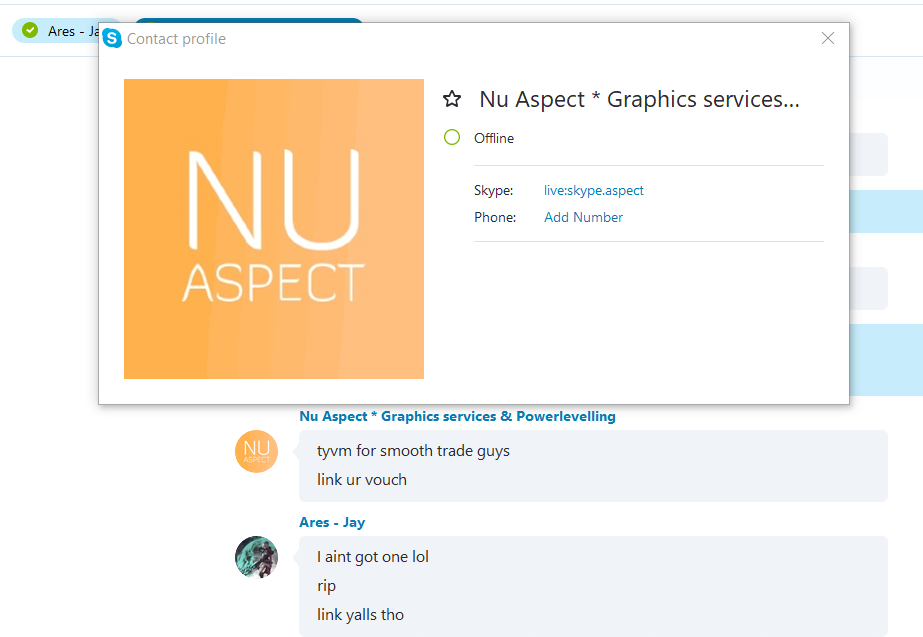Click the live:skype.aspect Skype name link
The image size is (923, 637).
coord(594,190)
